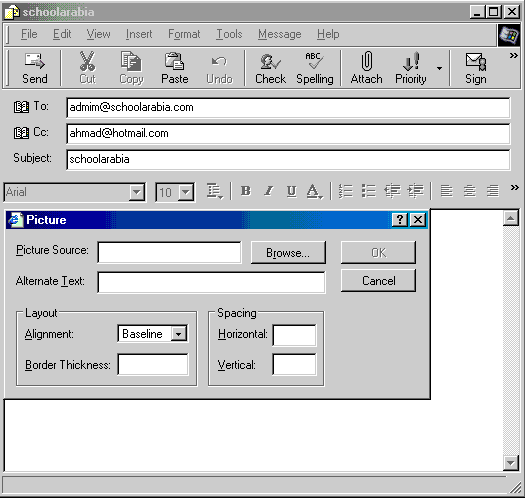Show more main toolbar buttons chevron
The width and height of the screenshot is (525, 498).
(514, 56)
